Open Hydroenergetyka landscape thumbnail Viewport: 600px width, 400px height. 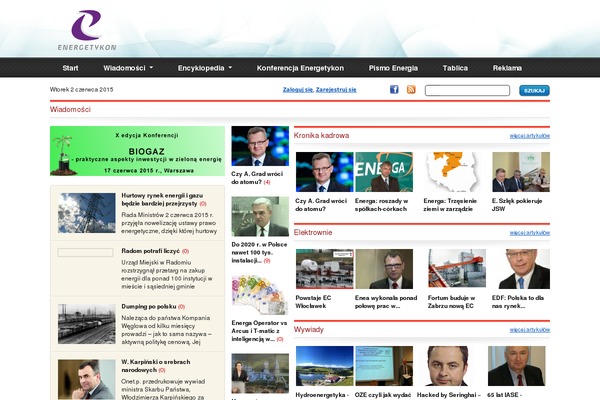[x=324, y=366]
